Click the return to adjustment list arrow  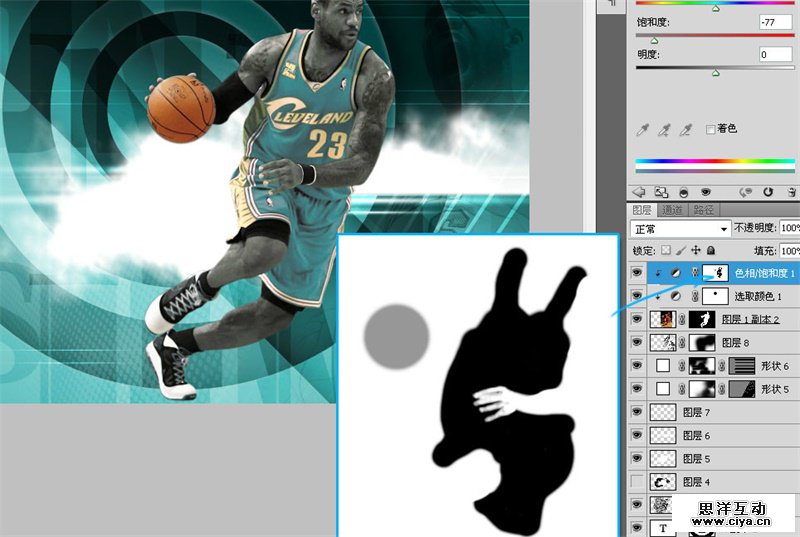click(638, 191)
